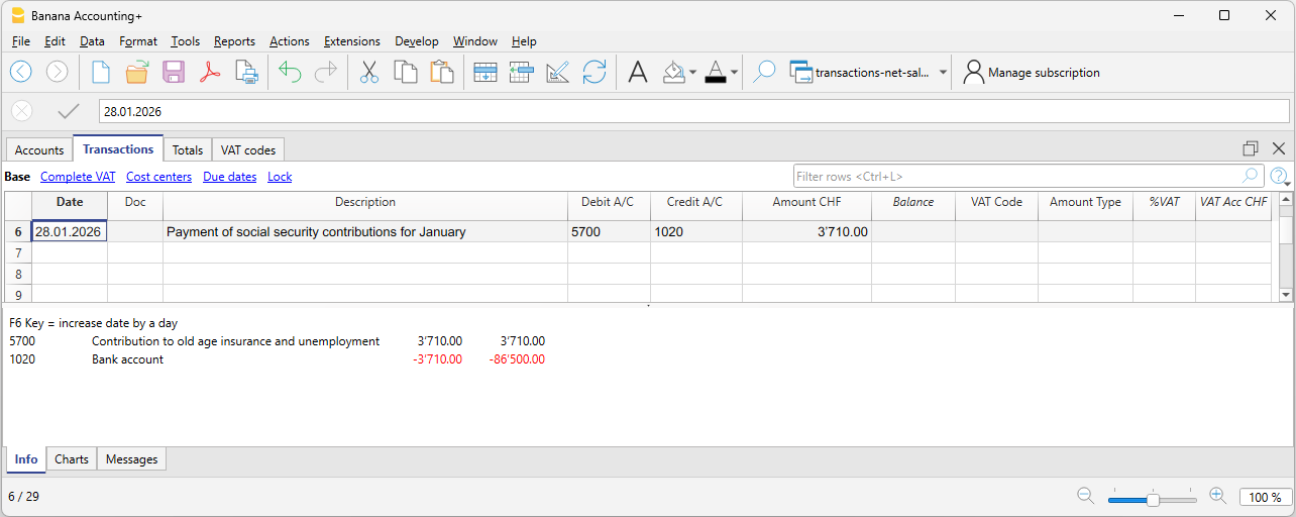Image resolution: width=1296 pixels, height=517 pixels.
Task: Click the recalculate refresh arrows icon
Action: [x=594, y=72]
